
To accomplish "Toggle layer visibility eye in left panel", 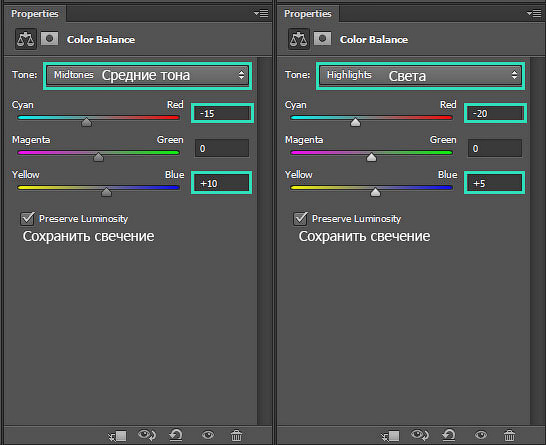I will pyautogui.click(x=208, y=435).
